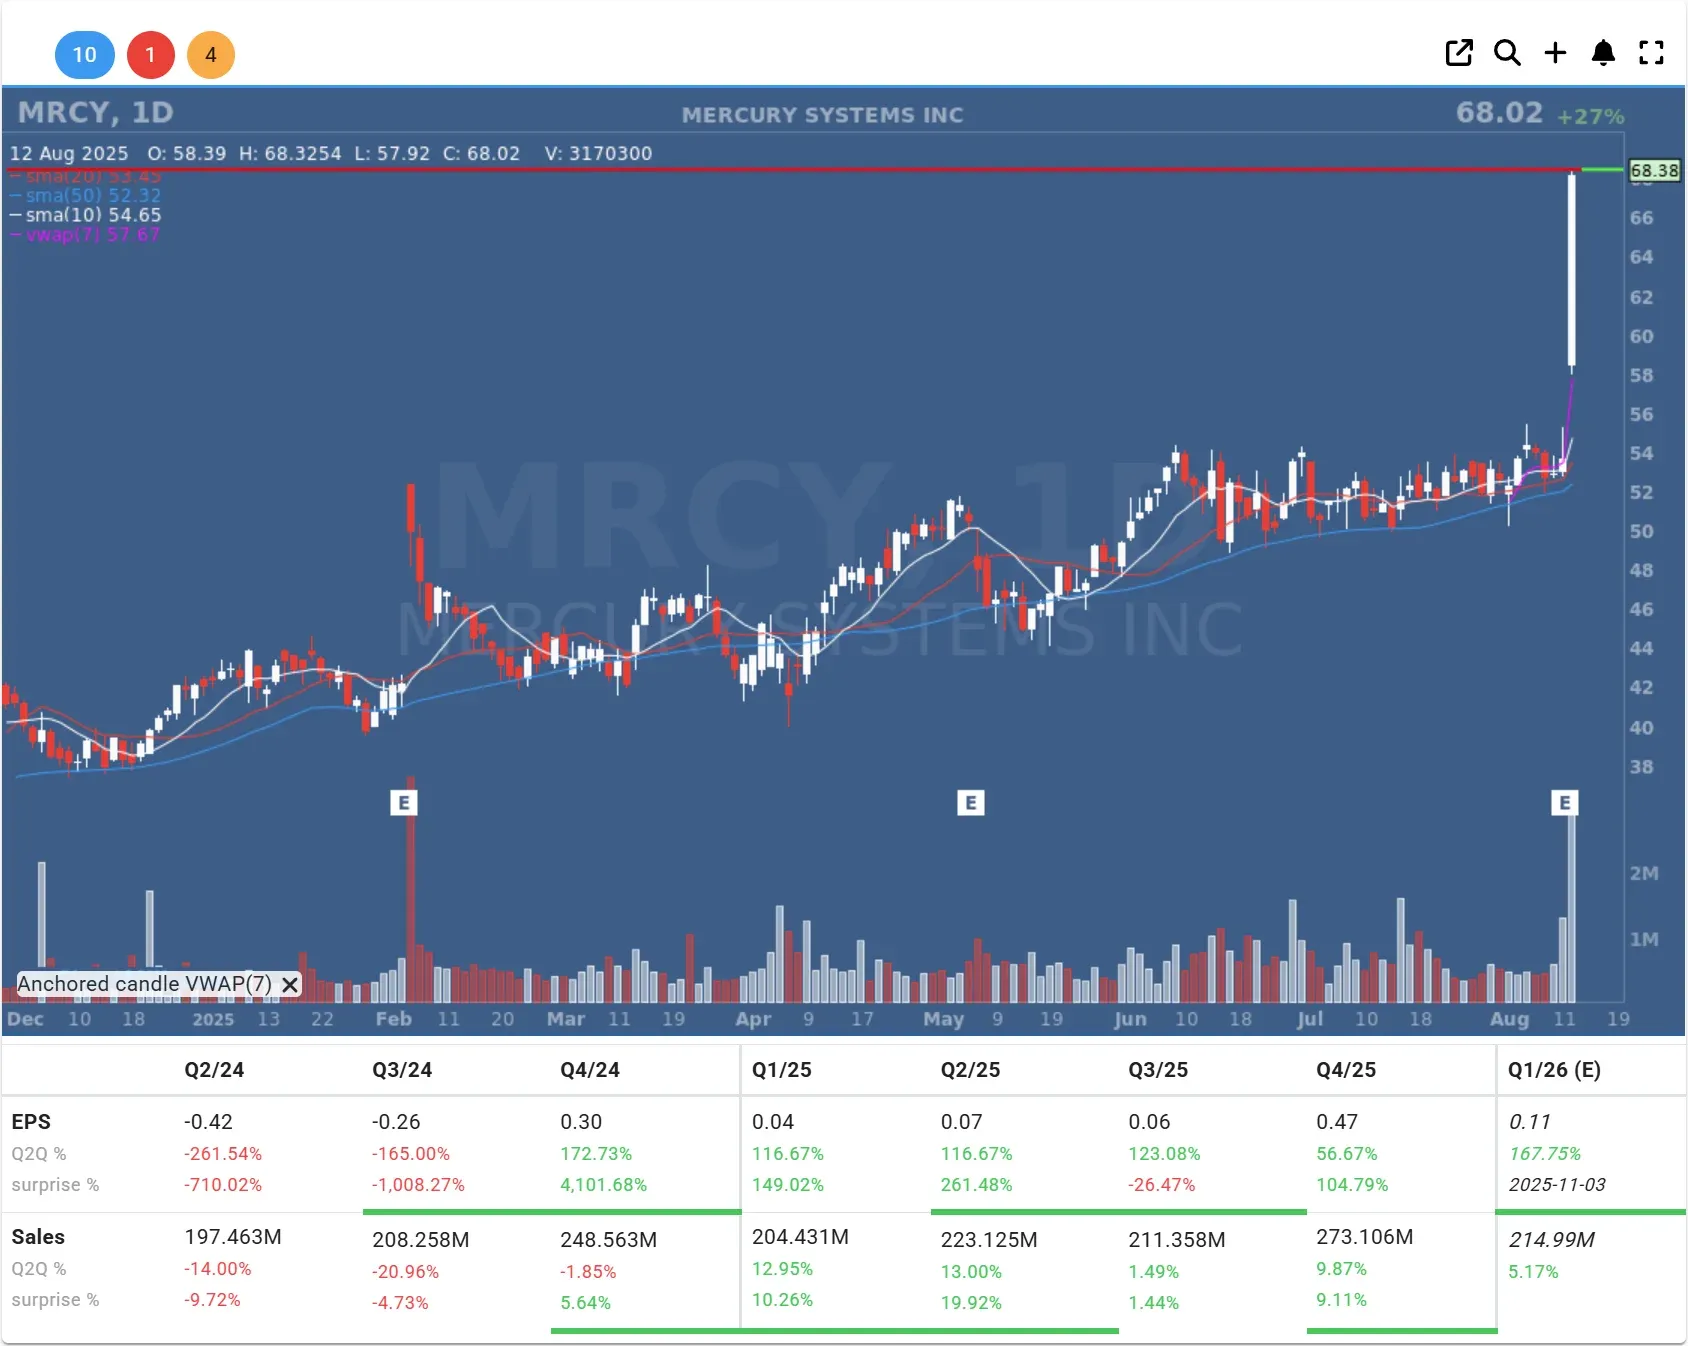Click the red badge showing 1
Image resolution: width=1688 pixels, height=1346 pixels.
[151, 55]
